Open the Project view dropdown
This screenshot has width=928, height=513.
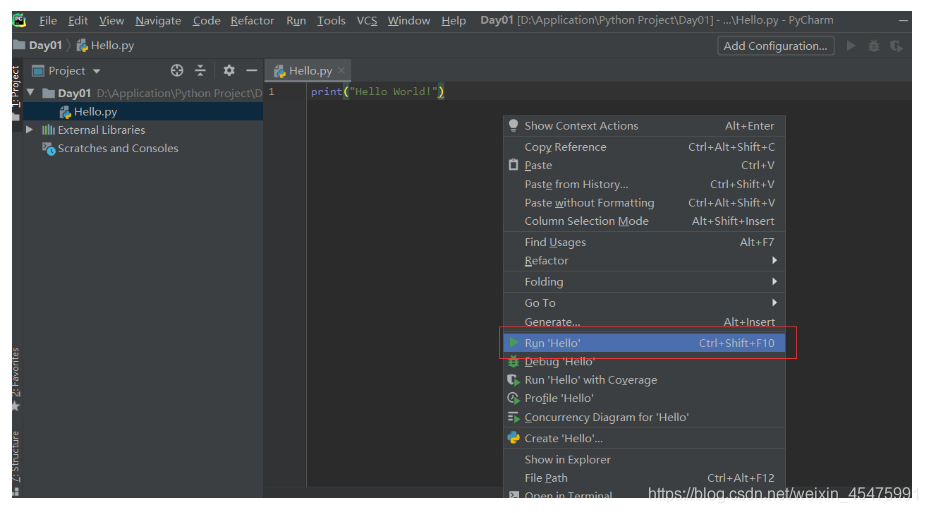pyautogui.click(x=96, y=71)
